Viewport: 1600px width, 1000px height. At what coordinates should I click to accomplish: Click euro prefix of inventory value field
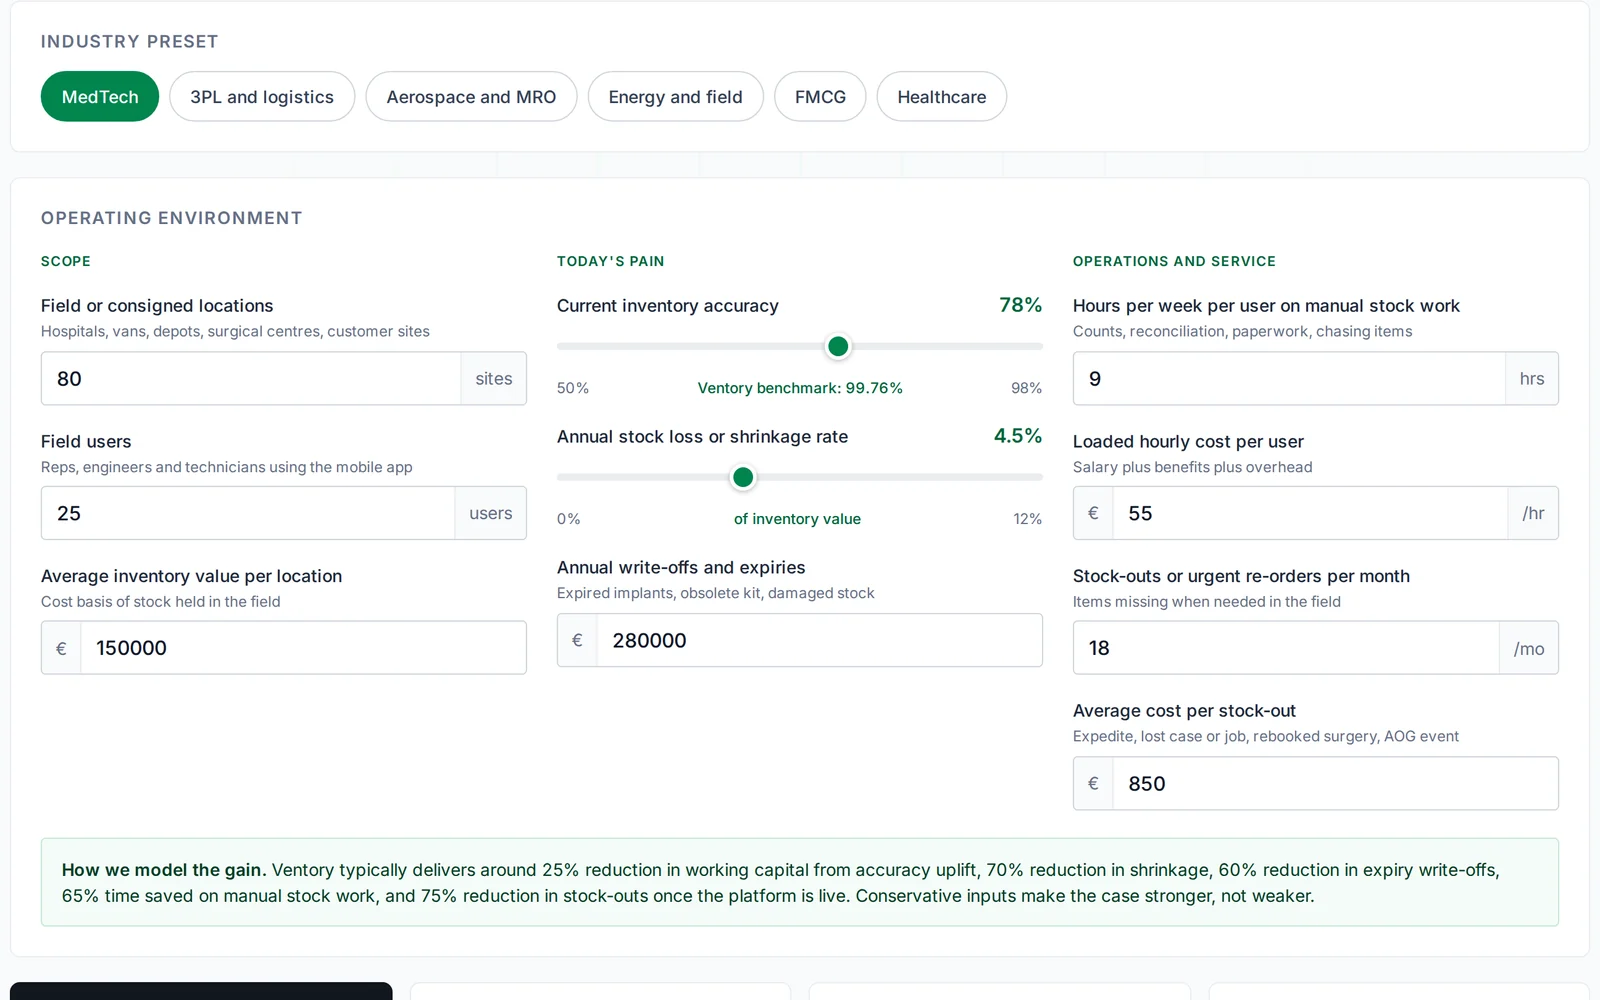coord(61,648)
